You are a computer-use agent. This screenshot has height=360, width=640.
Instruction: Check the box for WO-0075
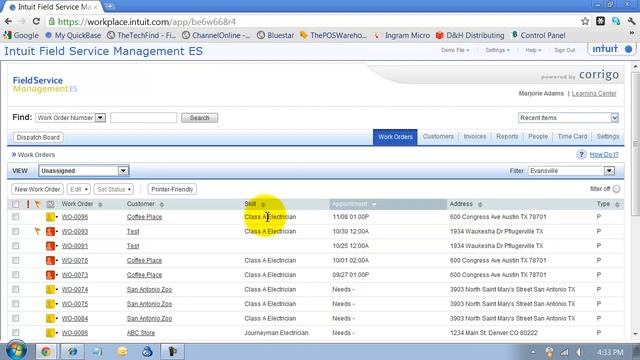16,304
